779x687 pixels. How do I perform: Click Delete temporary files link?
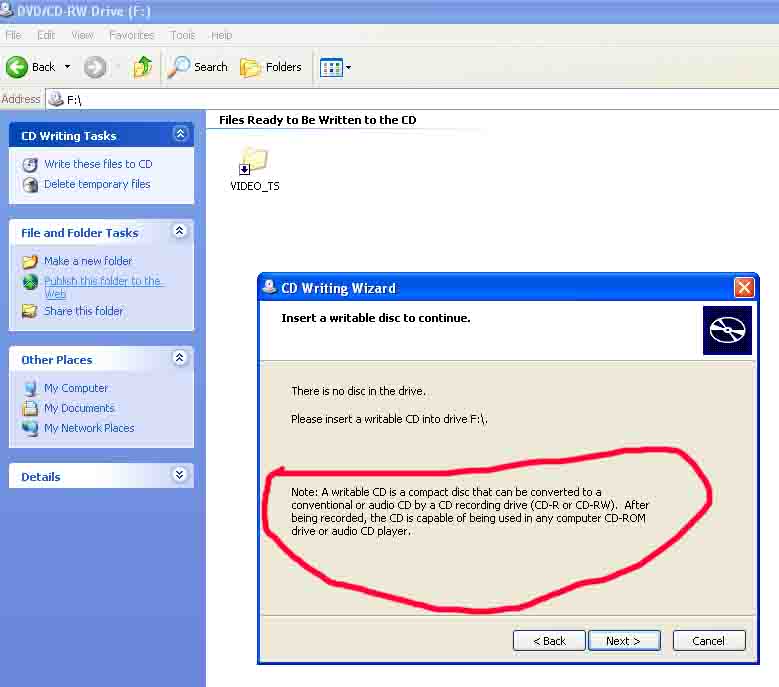coord(97,184)
